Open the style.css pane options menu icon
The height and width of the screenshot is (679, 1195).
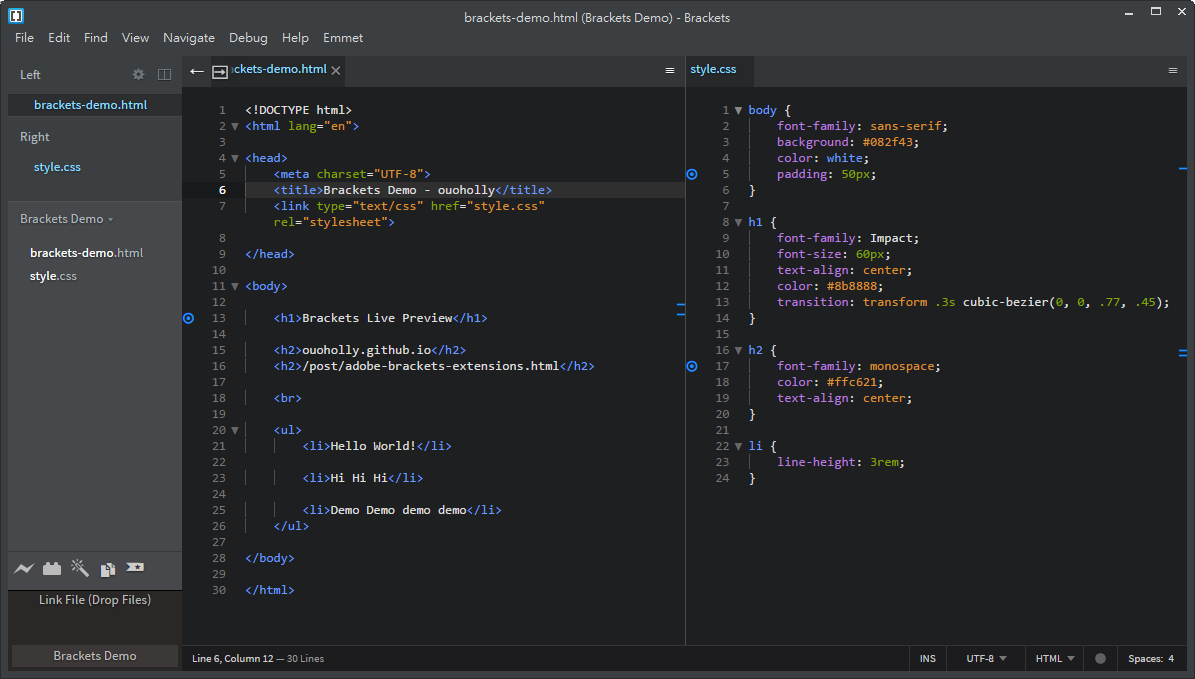[1173, 70]
